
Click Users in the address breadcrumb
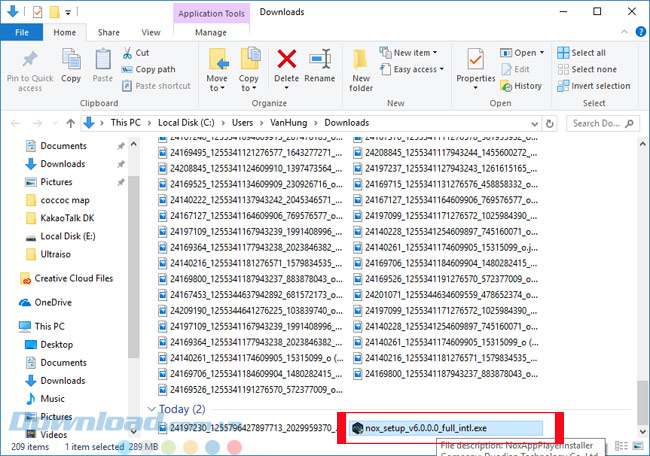pos(242,123)
